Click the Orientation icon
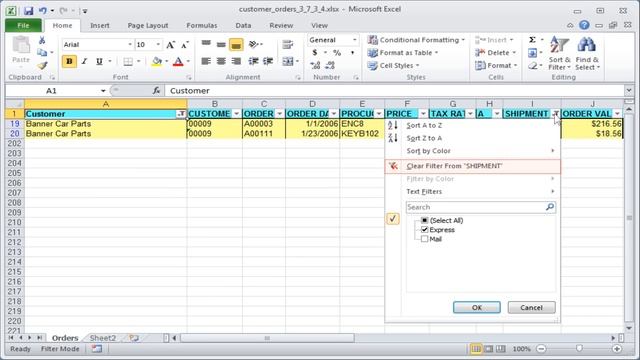 coord(253,44)
